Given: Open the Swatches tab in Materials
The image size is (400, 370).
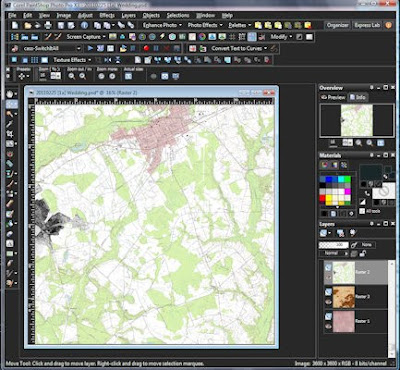Looking at the screenshot, I should pyautogui.click(x=344, y=165).
